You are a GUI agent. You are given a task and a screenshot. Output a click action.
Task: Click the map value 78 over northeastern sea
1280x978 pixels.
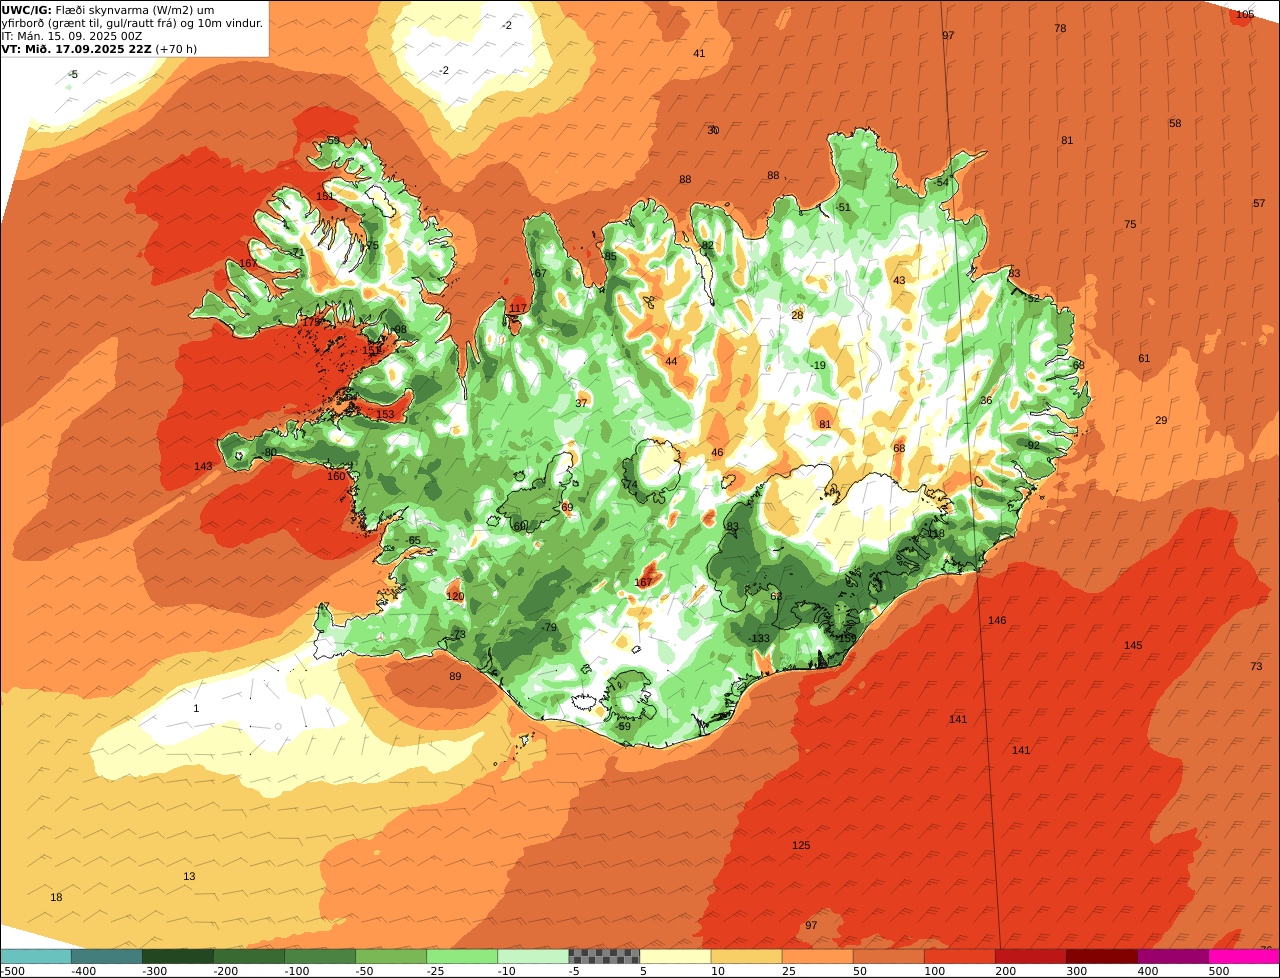point(1060,28)
